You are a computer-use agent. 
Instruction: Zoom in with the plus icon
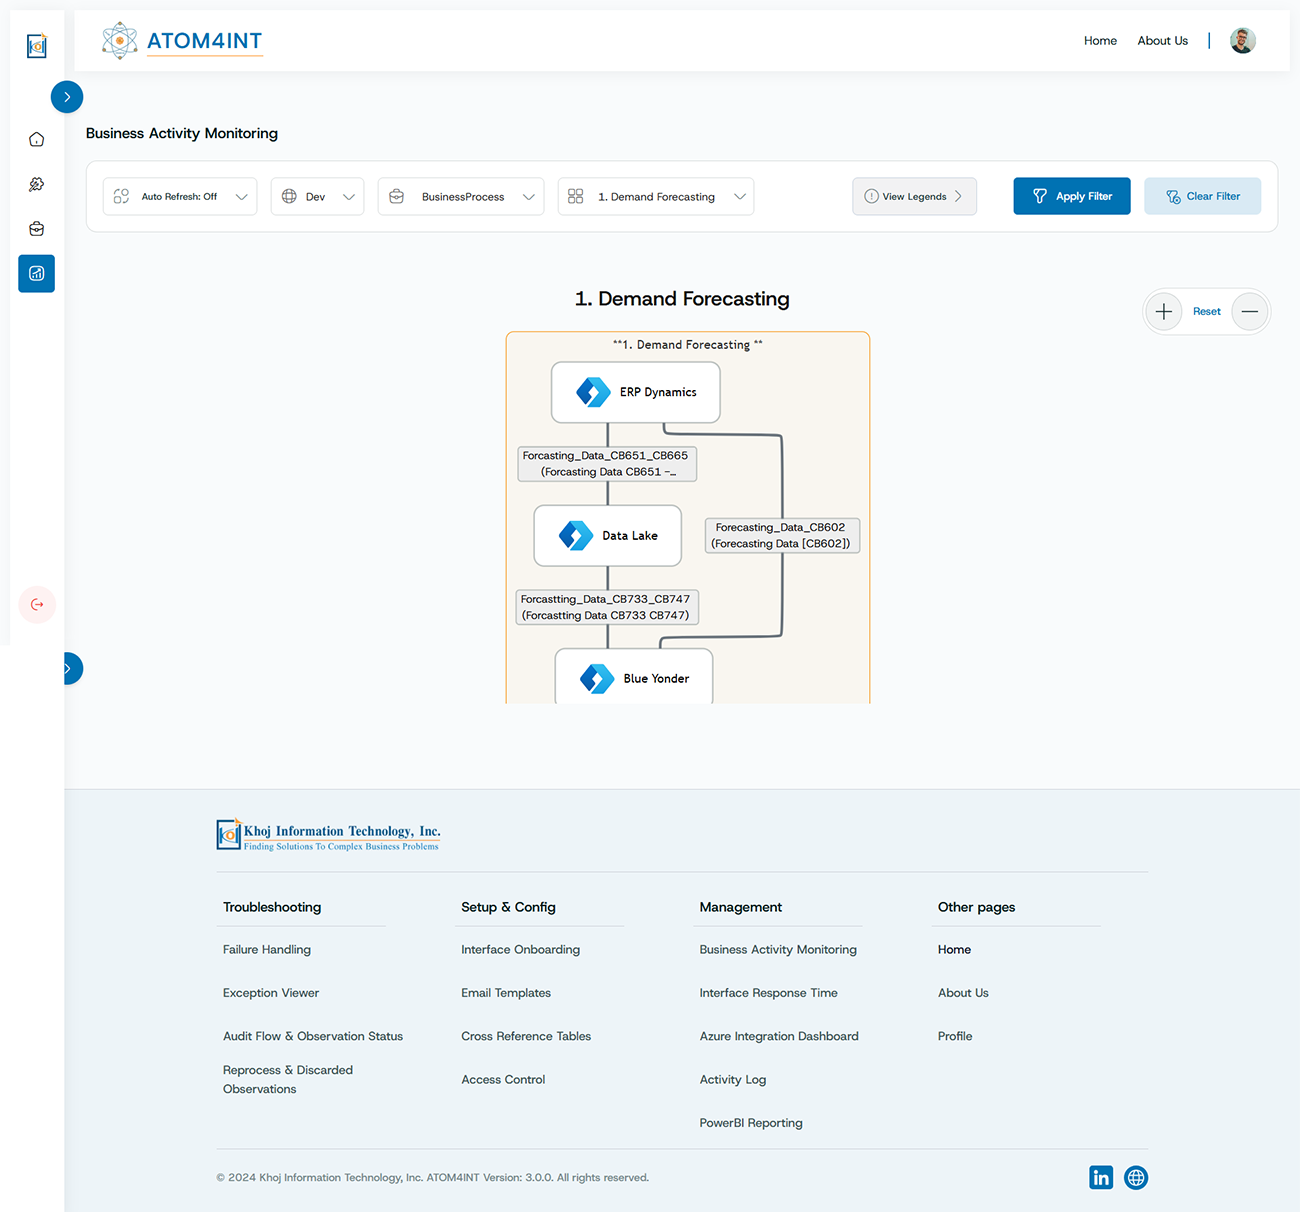(1164, 312)
